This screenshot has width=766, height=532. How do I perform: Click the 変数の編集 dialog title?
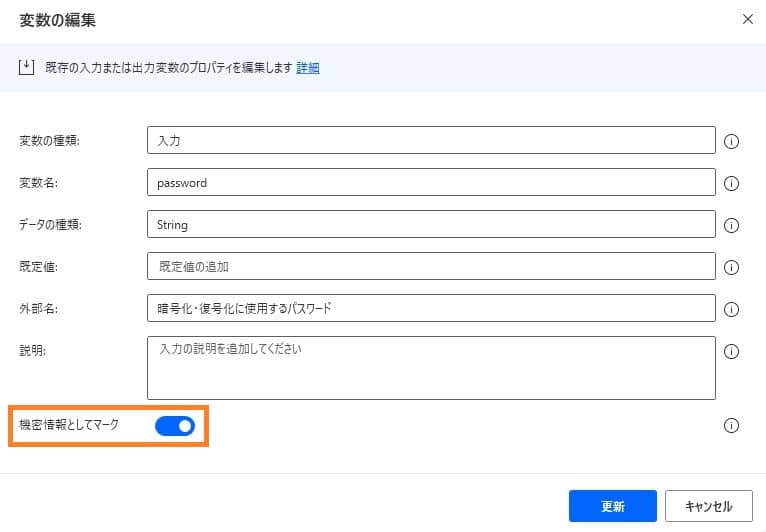click(58, 20)
